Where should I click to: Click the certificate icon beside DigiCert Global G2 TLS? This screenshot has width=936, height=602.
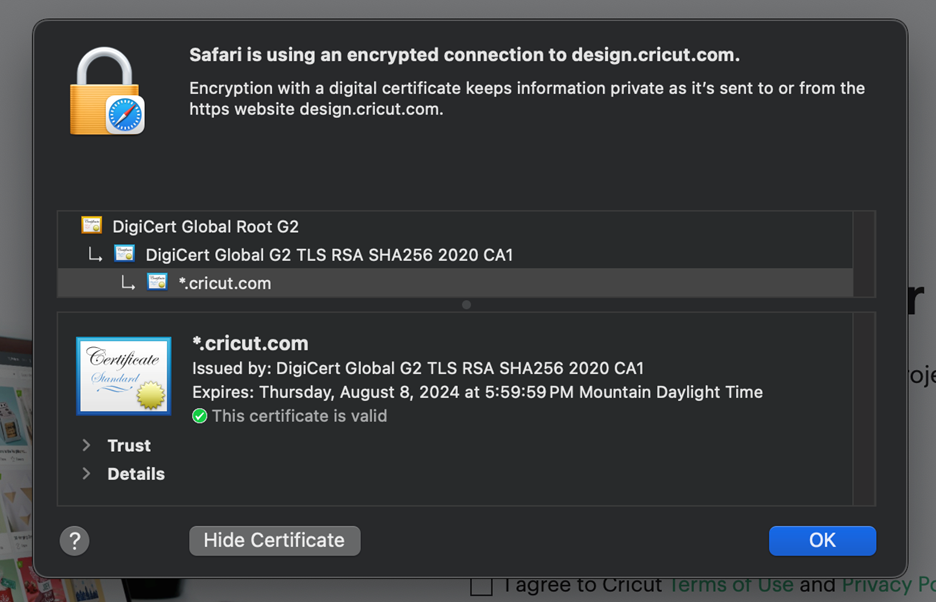124,254
